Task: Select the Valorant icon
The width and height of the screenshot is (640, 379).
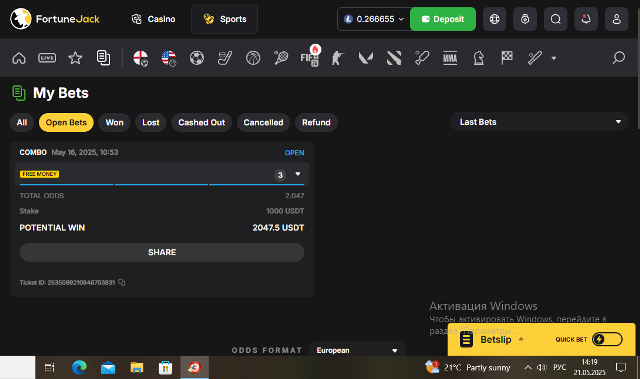Action: 366,58
